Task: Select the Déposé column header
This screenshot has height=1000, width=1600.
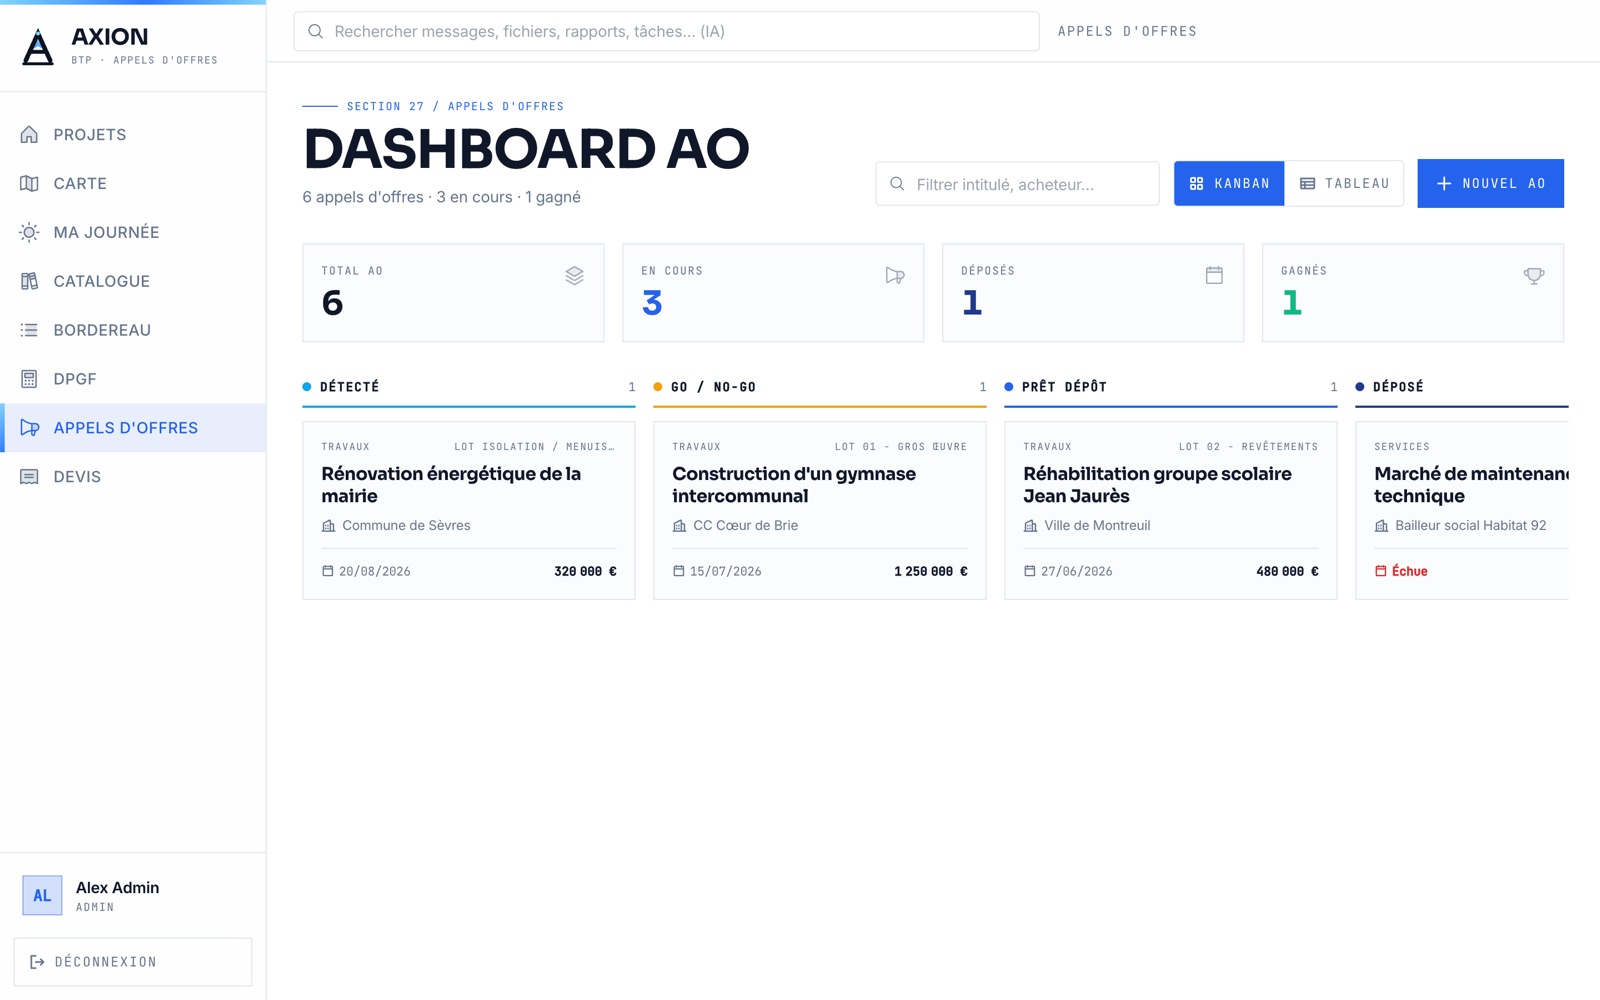Action: click(1462, 387)
